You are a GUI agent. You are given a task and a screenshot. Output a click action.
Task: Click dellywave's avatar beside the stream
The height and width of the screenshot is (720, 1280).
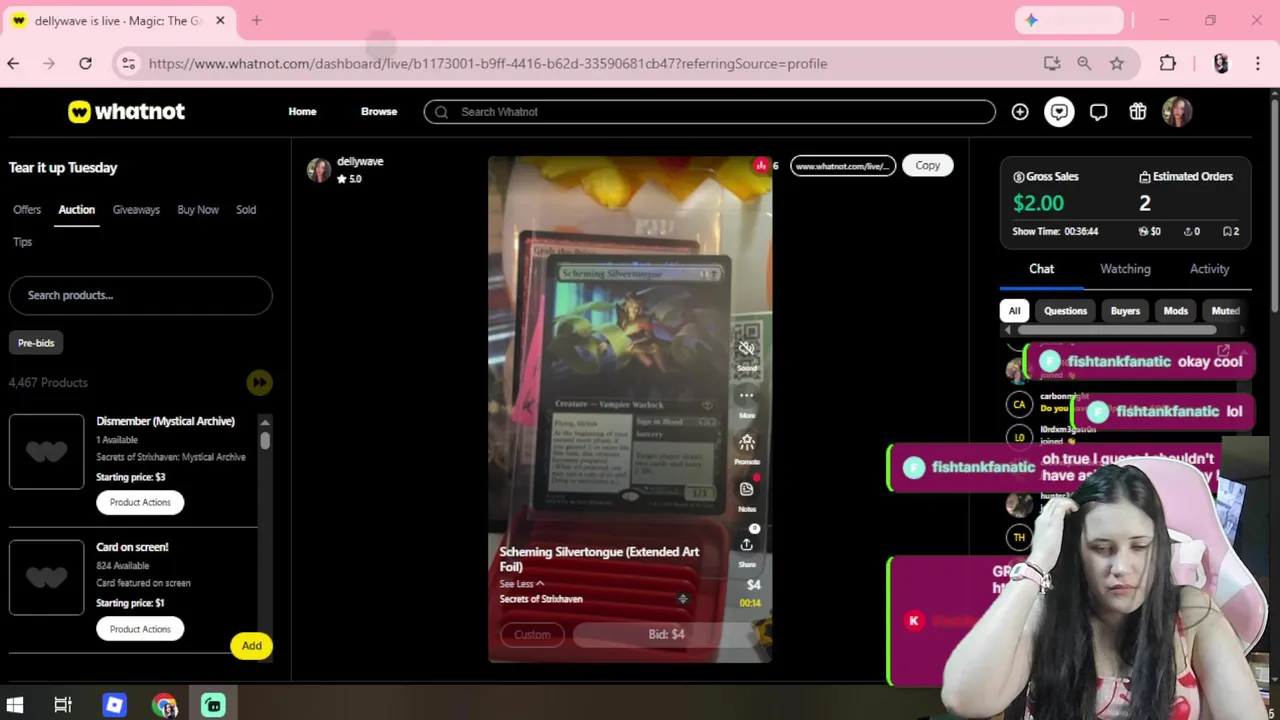pos(319,170)
